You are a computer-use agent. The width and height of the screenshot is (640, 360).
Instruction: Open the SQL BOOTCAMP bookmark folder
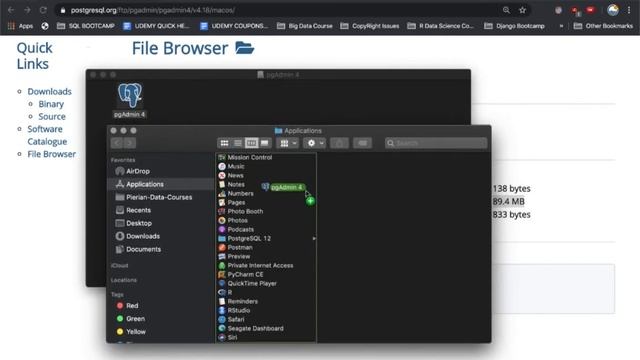coord(86,26)
